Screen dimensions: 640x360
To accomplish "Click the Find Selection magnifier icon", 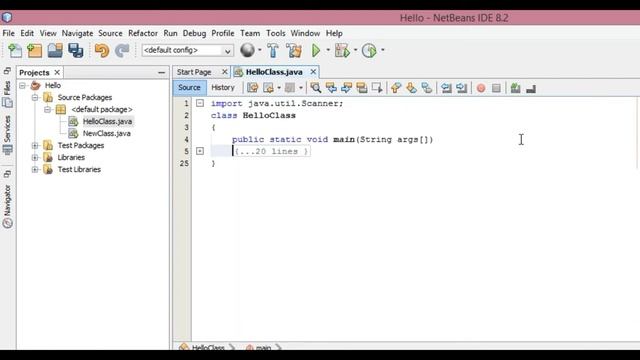I will click(x=316, y=88).
